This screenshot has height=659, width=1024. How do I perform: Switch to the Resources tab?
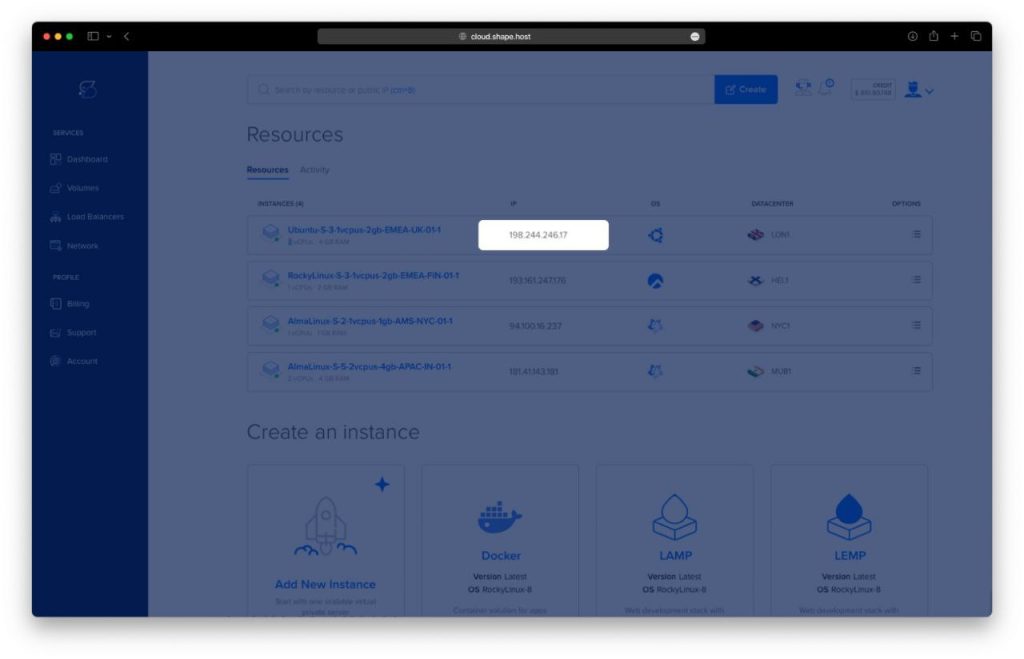click(267, 170)
